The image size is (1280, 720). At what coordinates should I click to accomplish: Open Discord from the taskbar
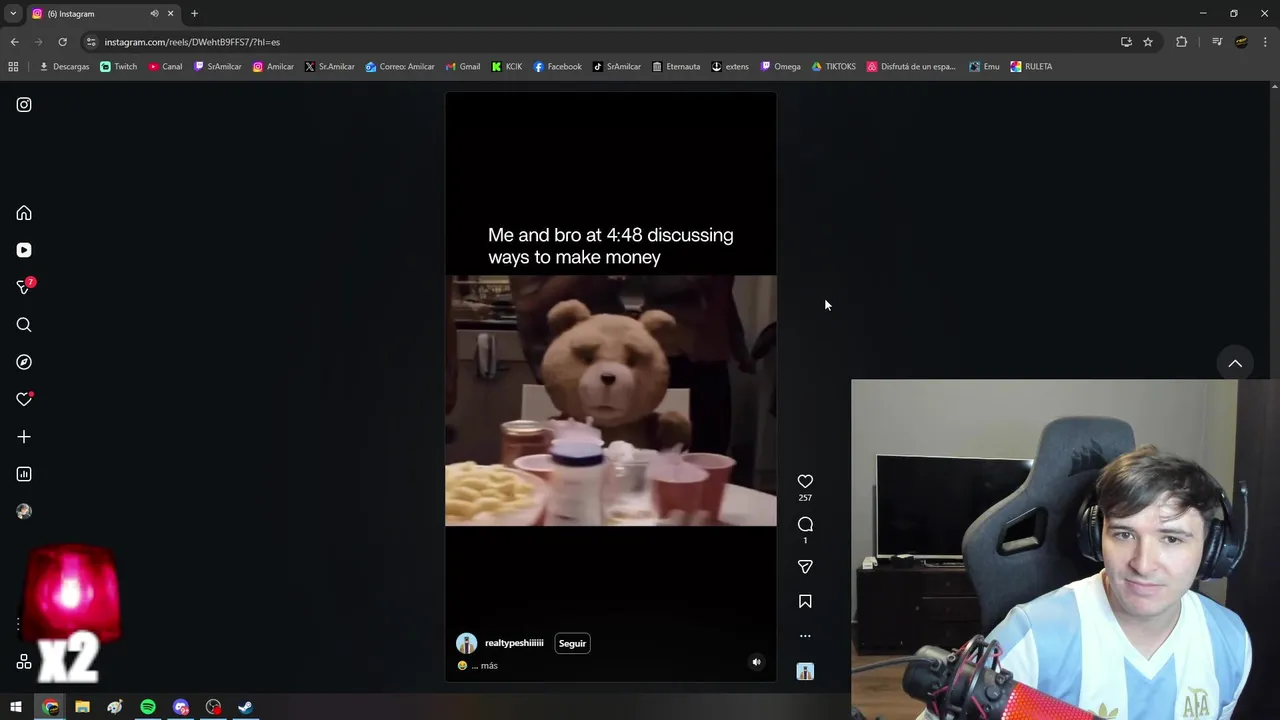click(181, 707)
